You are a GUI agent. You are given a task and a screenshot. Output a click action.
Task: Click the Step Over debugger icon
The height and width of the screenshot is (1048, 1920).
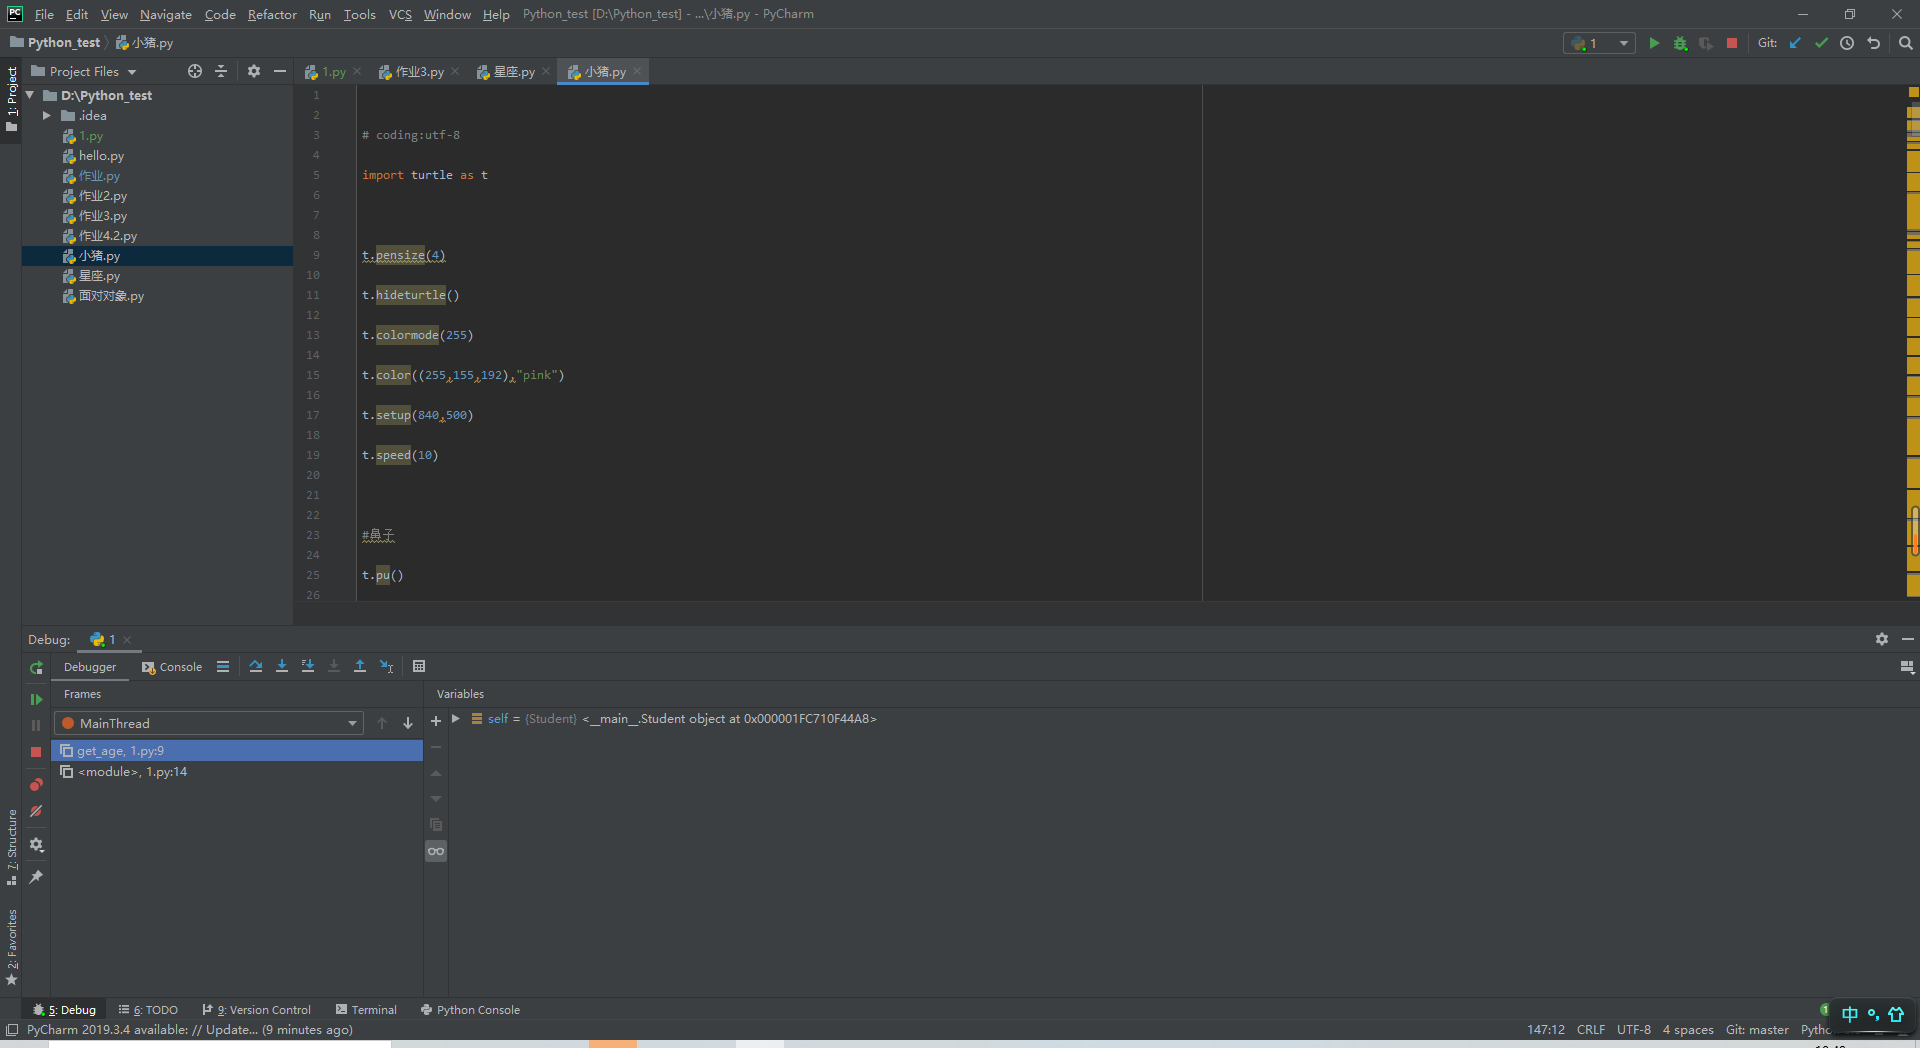tap(256, 666)
